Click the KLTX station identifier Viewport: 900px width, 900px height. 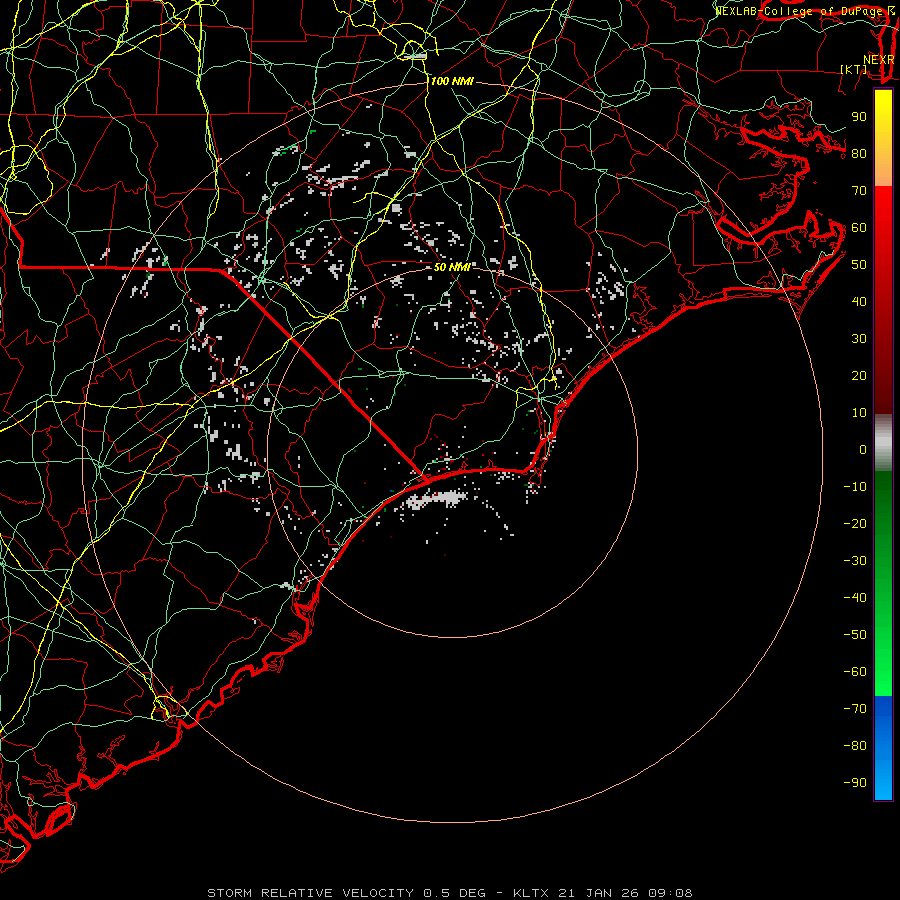point(531,893)
